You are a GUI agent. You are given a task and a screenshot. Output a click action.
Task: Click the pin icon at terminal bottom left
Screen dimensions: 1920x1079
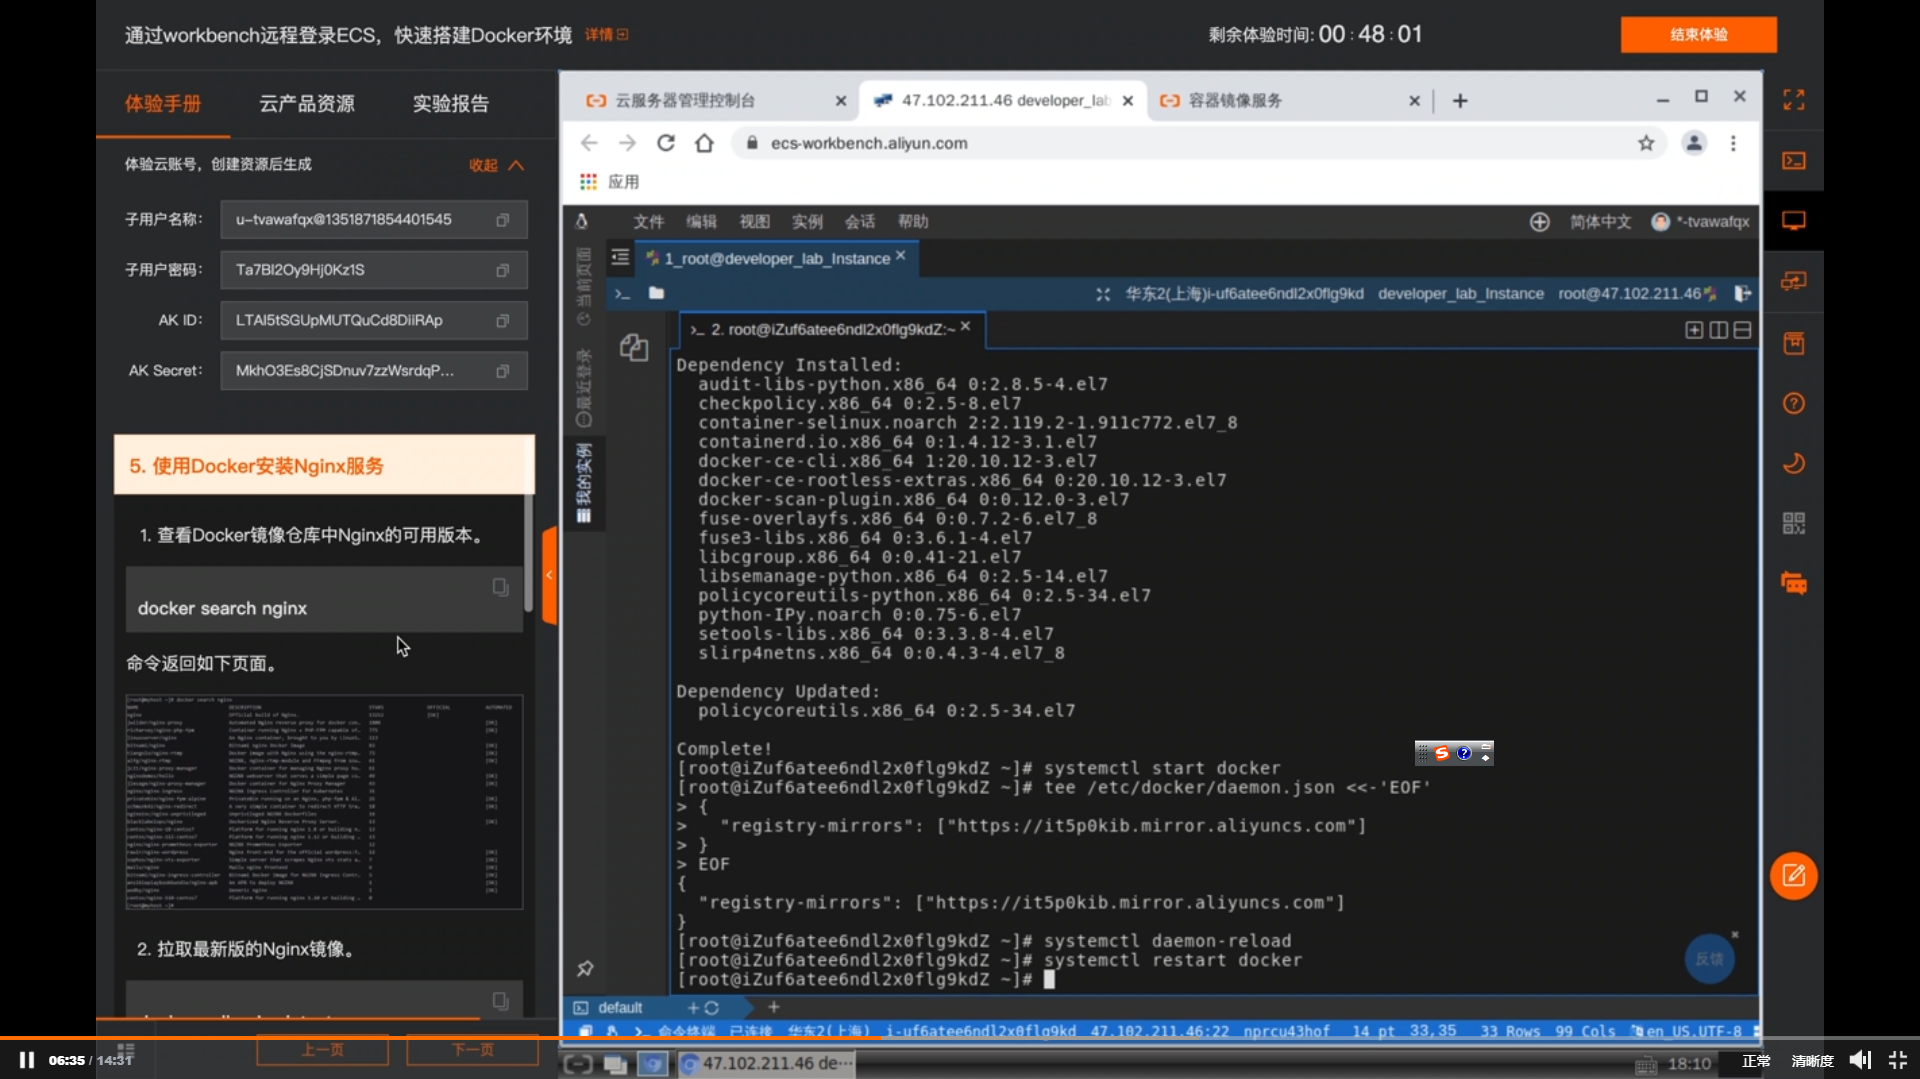pos(585,968)
